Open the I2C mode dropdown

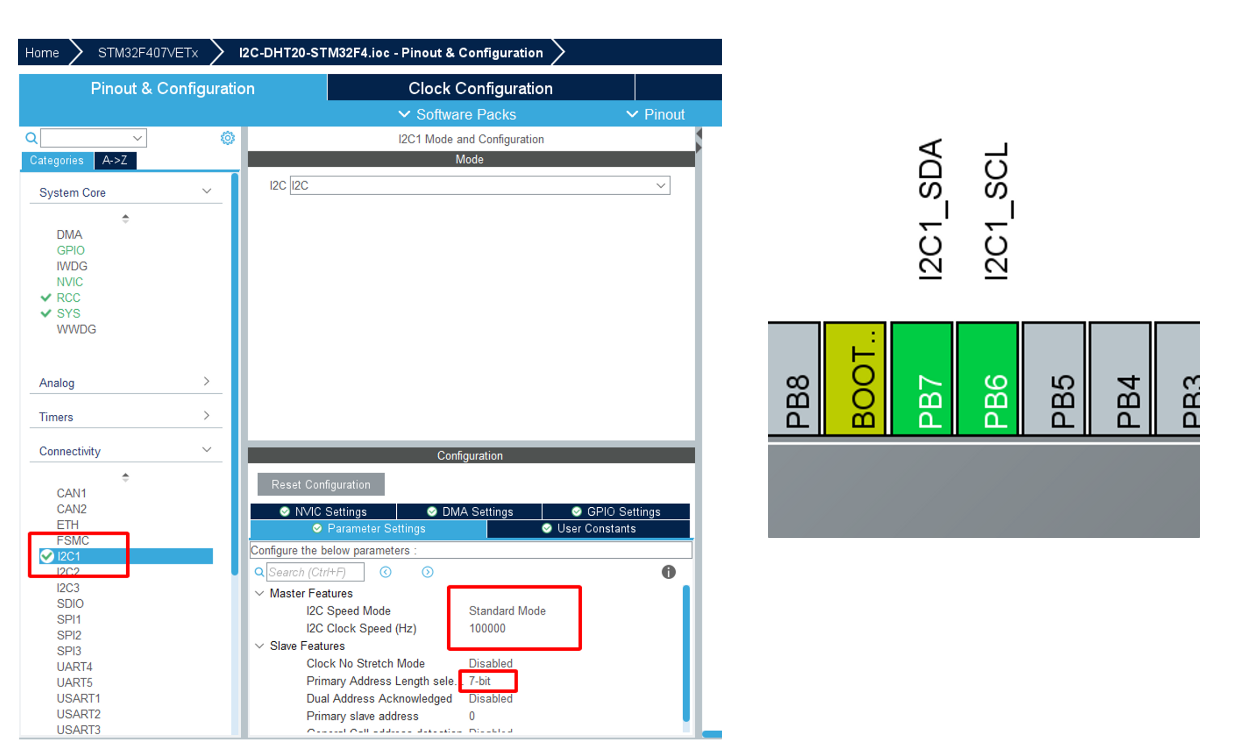click(x=480, y=186)
